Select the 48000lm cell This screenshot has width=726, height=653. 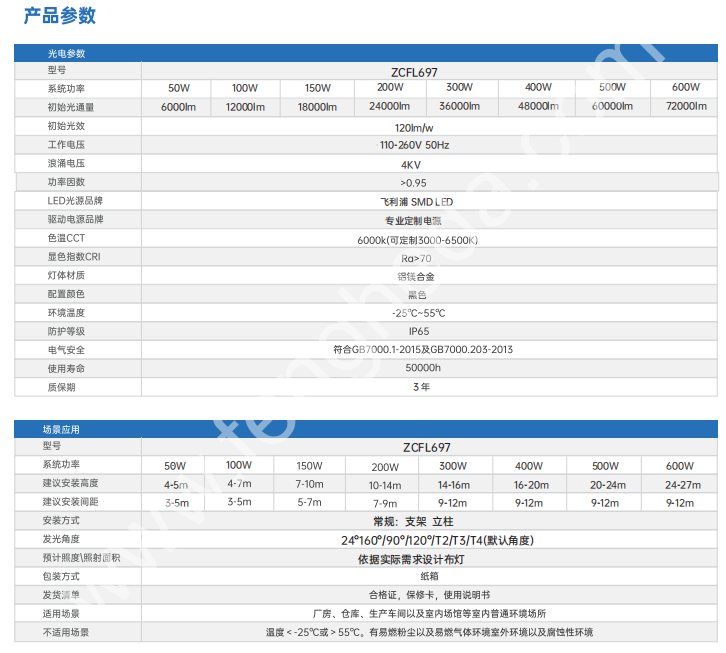[538, 107]
